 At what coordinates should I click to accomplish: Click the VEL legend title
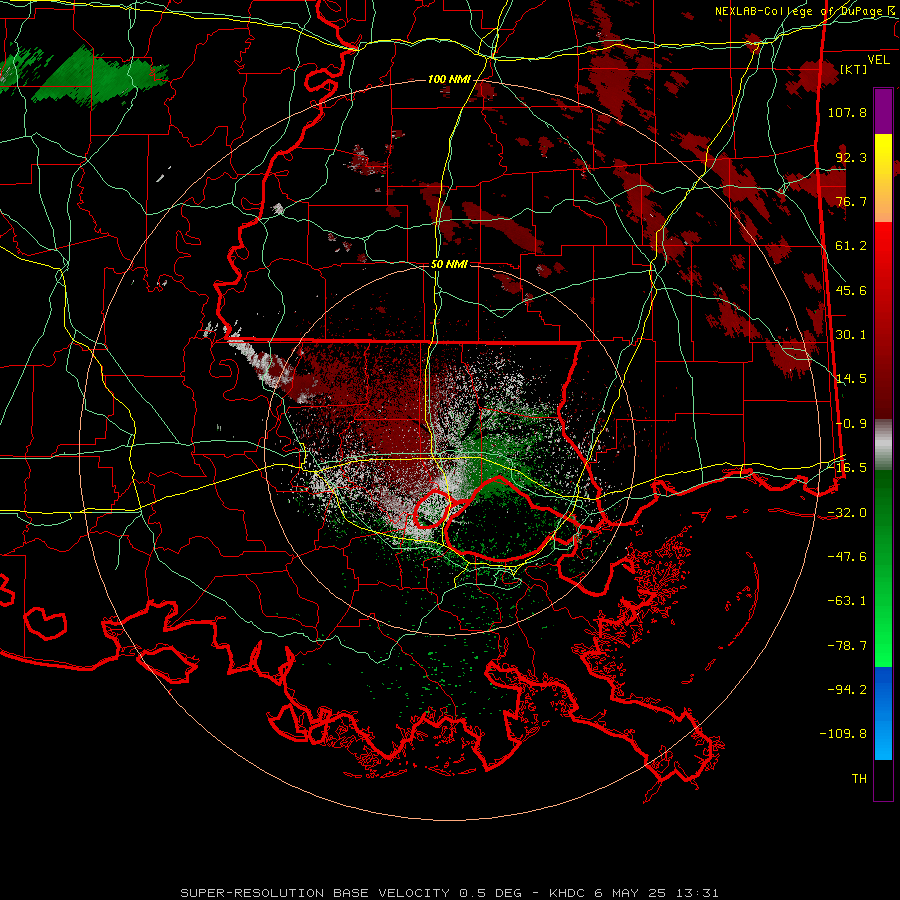point(878,60)
